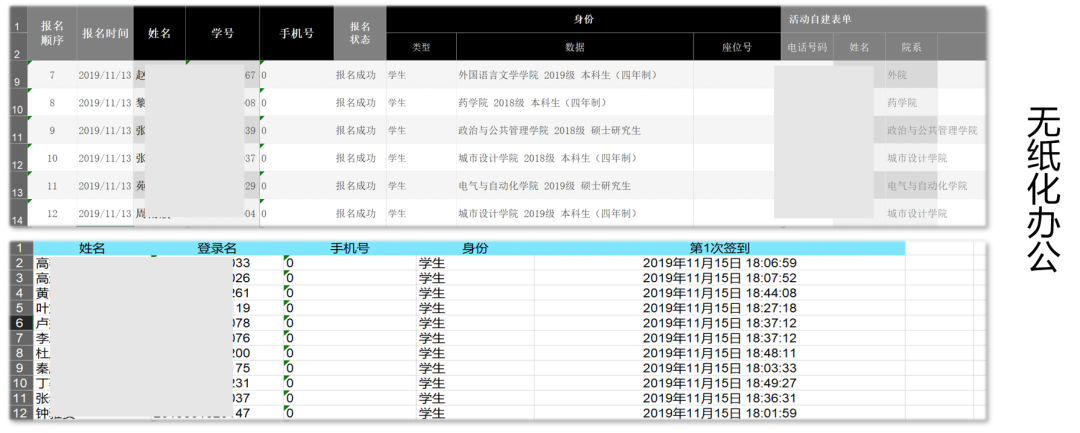Select the 报名时间 header cell
1080x433 pixels.
[105, 33]
